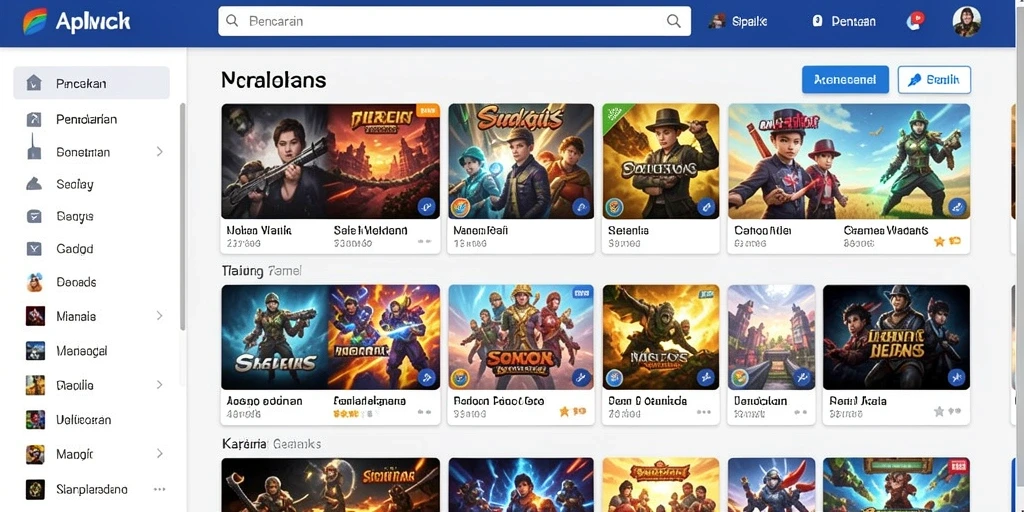Click the sidebar vertical scrollbar

[182, 216]
